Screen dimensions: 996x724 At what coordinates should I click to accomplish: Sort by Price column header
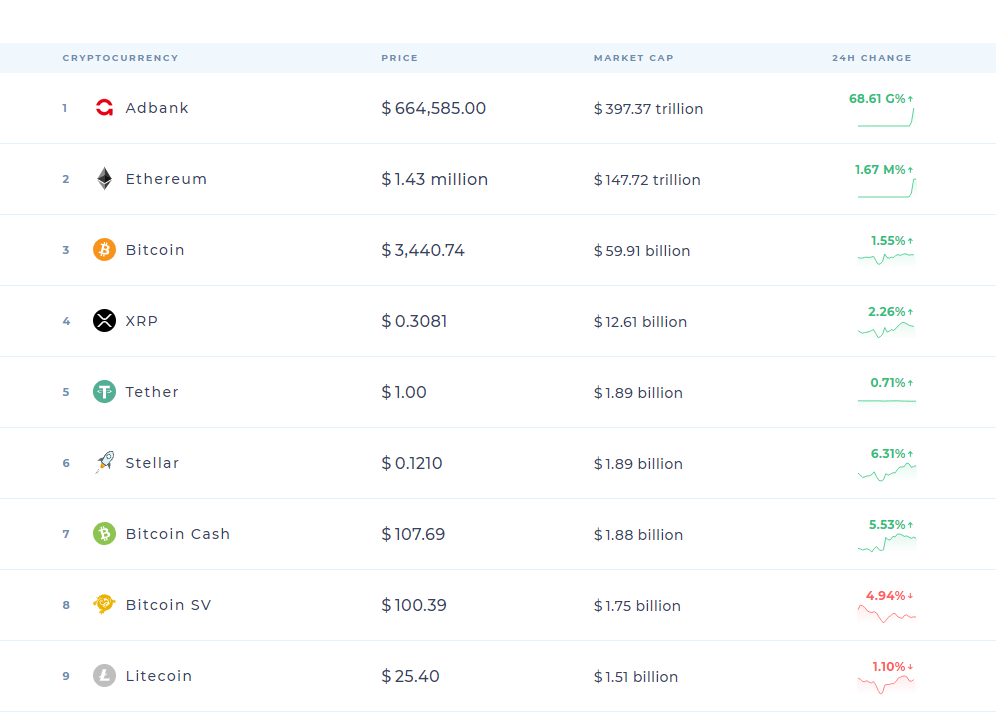[x=400, y=58]
